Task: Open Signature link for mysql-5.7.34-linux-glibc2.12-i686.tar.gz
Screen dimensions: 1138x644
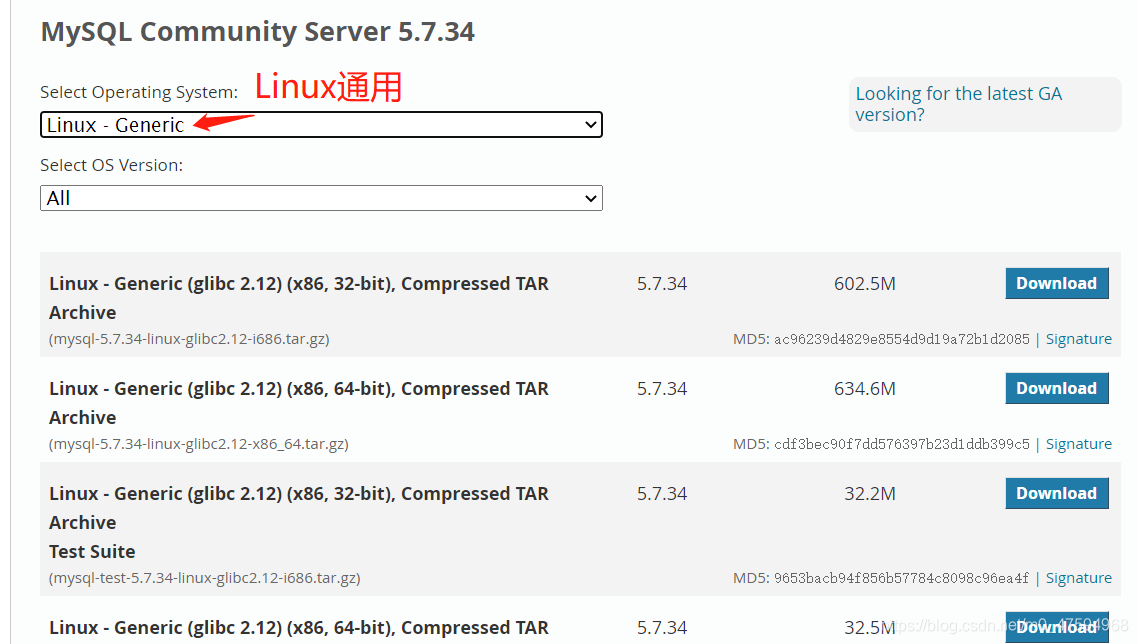Action: point(1078,339)
